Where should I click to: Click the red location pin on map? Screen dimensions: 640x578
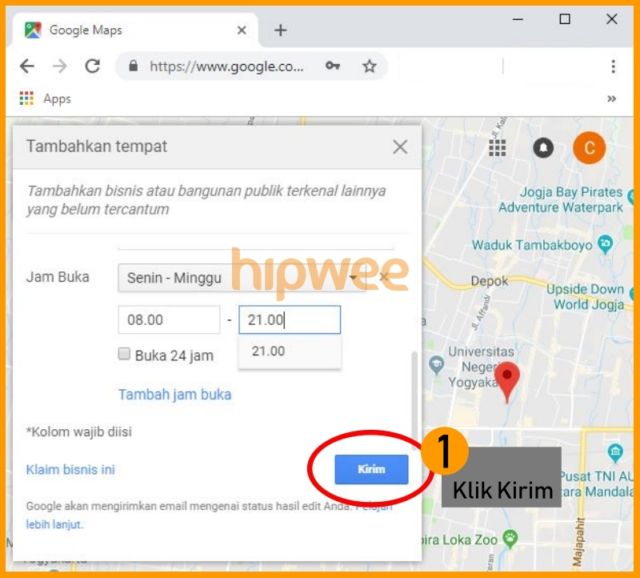pos(507,382)
